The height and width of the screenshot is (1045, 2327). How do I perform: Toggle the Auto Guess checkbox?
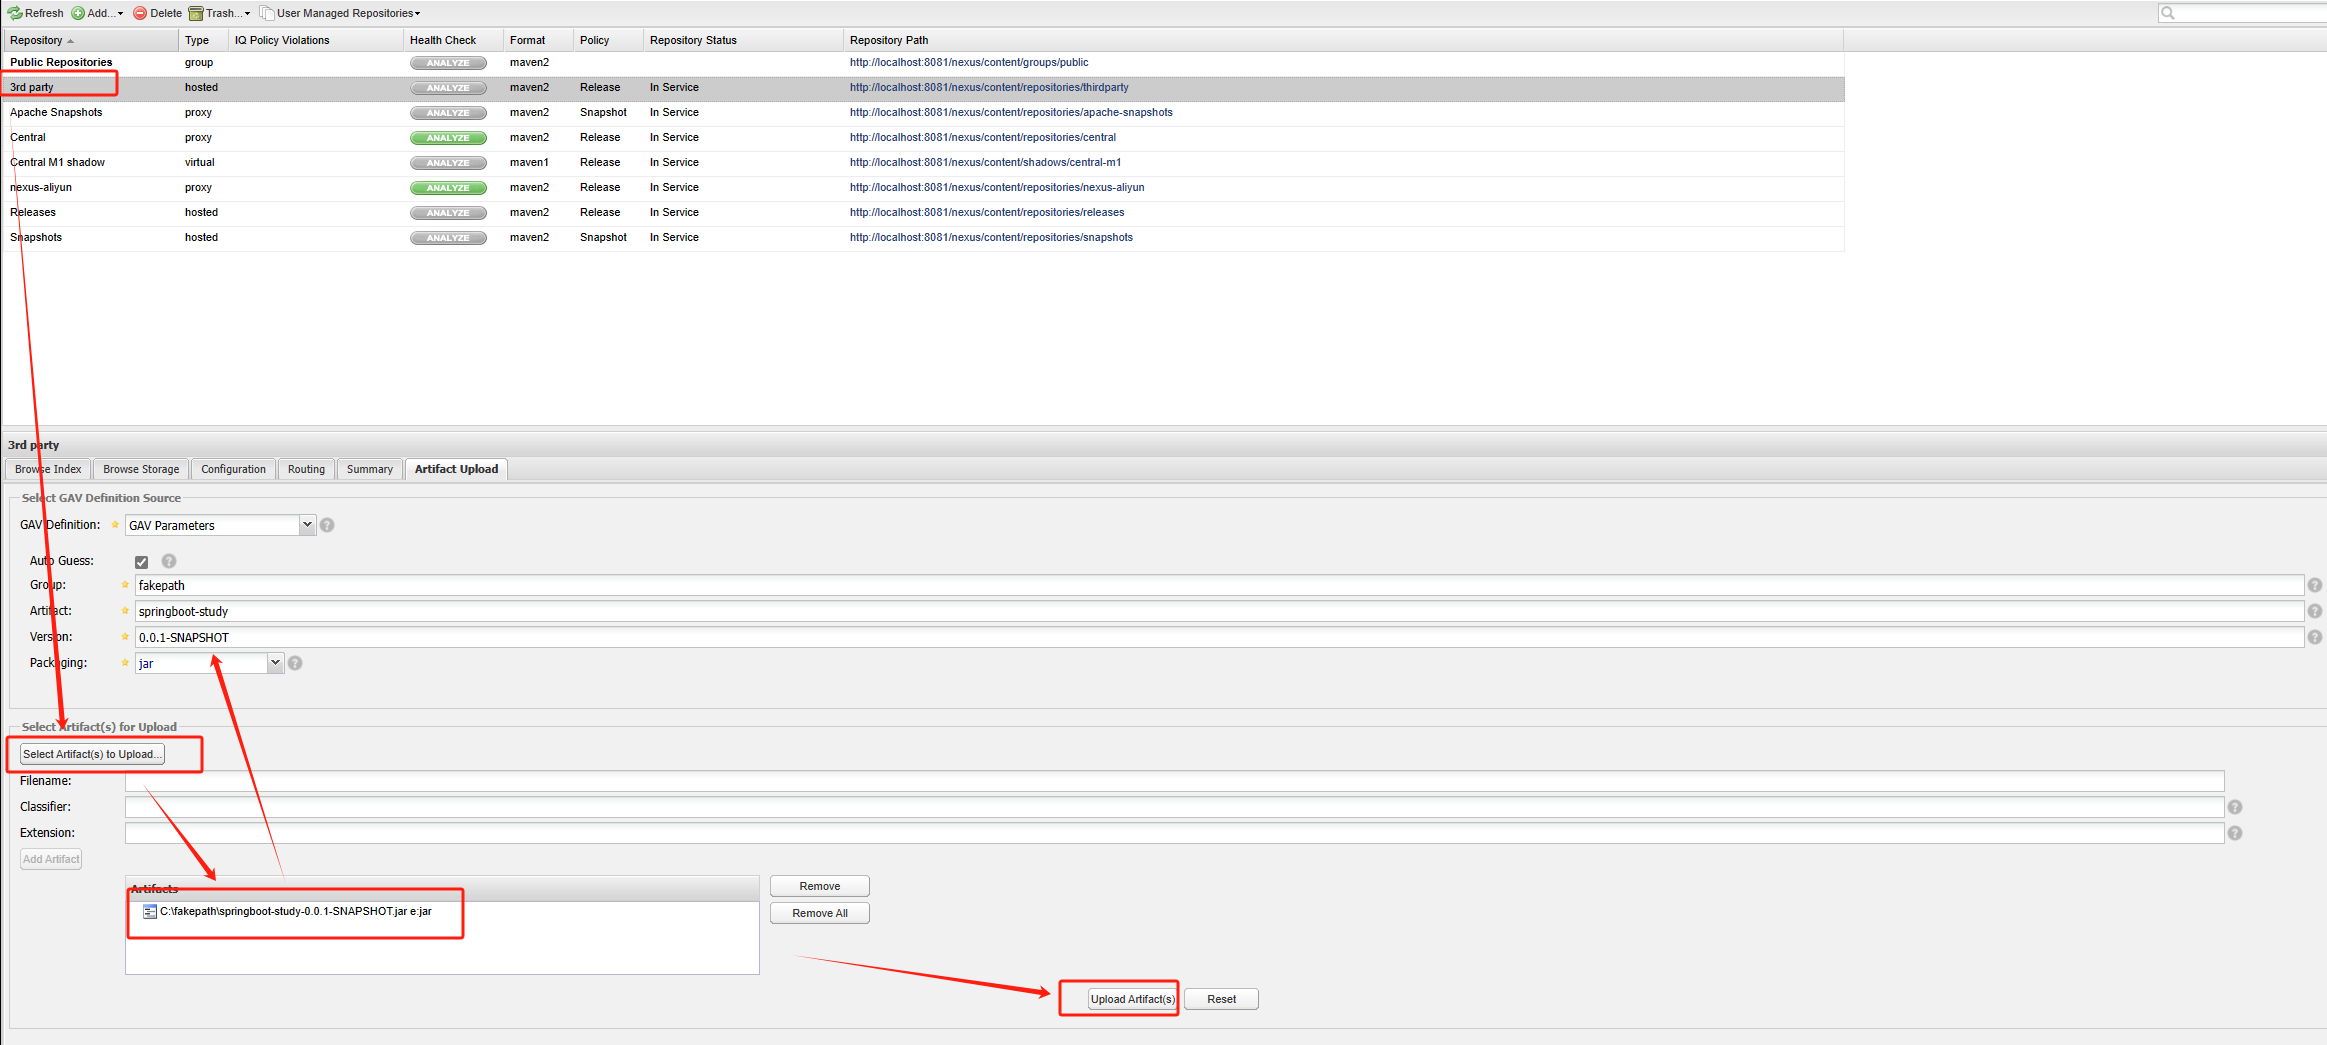tap(142, 562)
